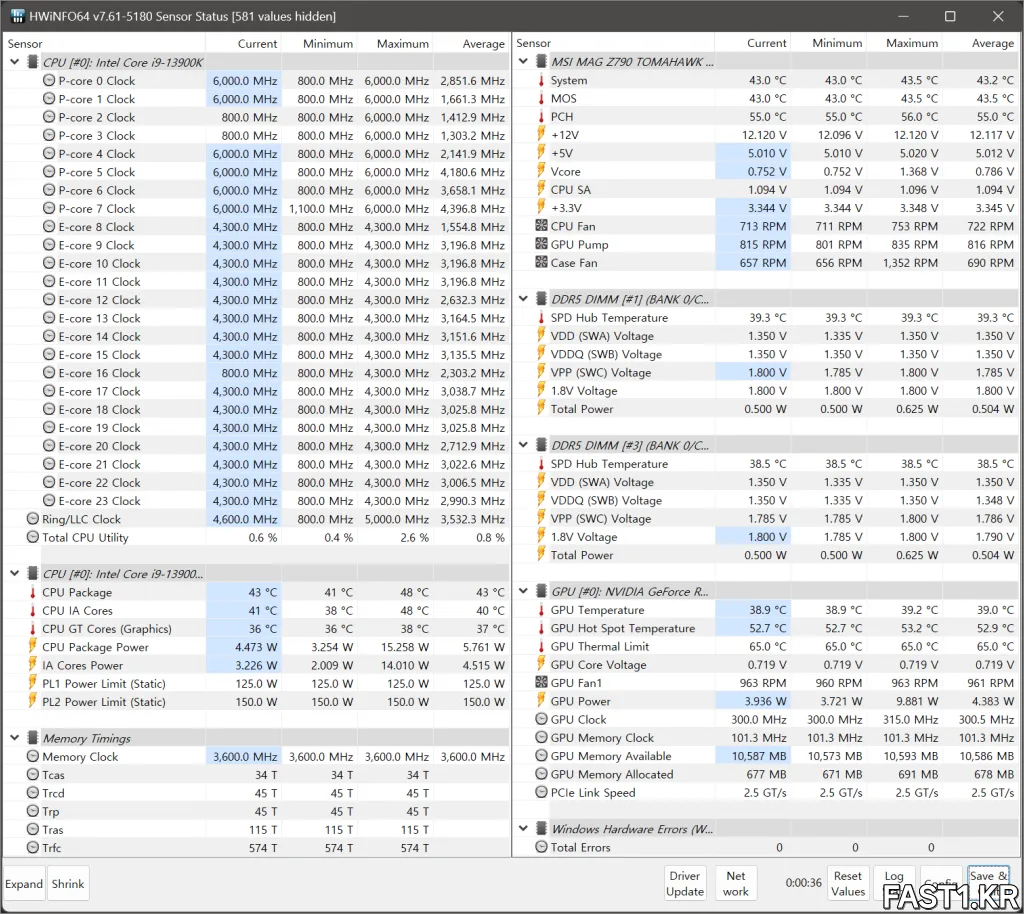
Task: Select the Vcore voltage bolt icon
Action: pos(541,171)
